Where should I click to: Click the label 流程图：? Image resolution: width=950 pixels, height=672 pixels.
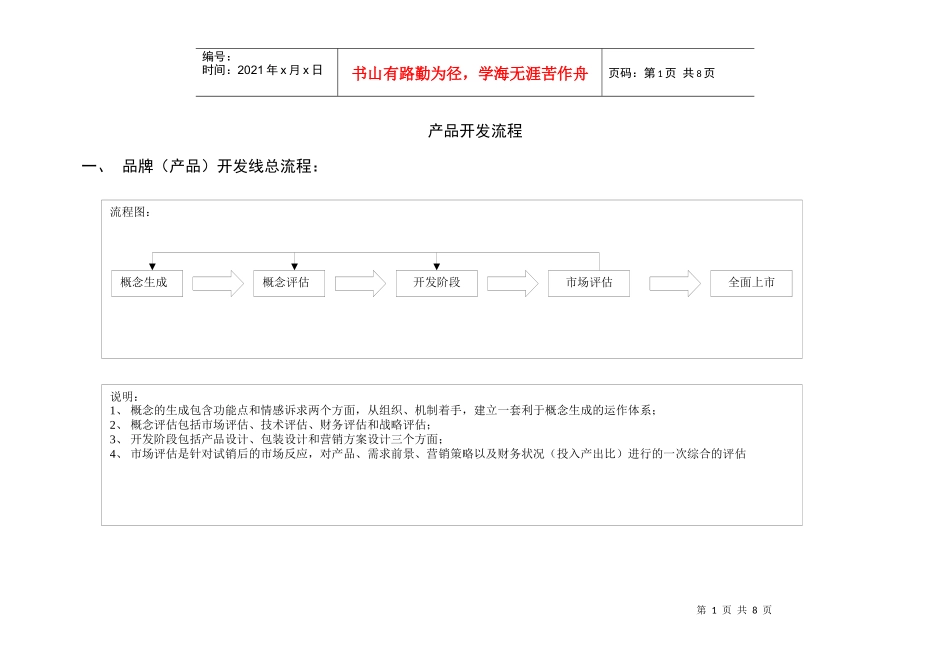[130, 212]
